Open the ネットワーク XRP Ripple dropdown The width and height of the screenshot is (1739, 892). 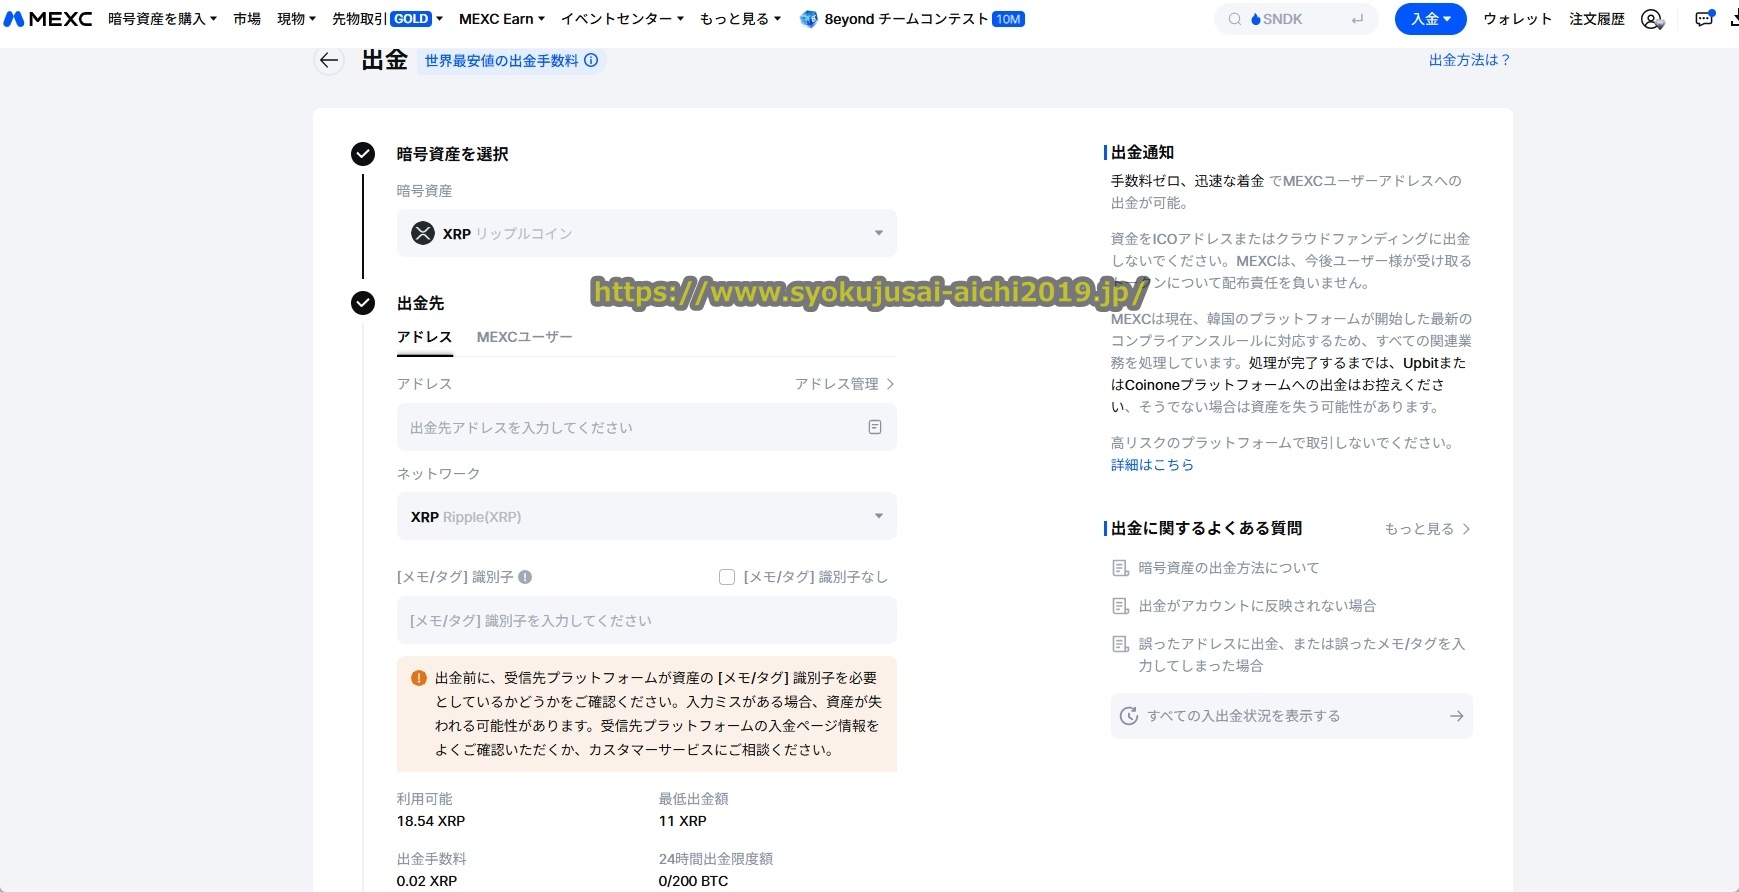(647, 516)
